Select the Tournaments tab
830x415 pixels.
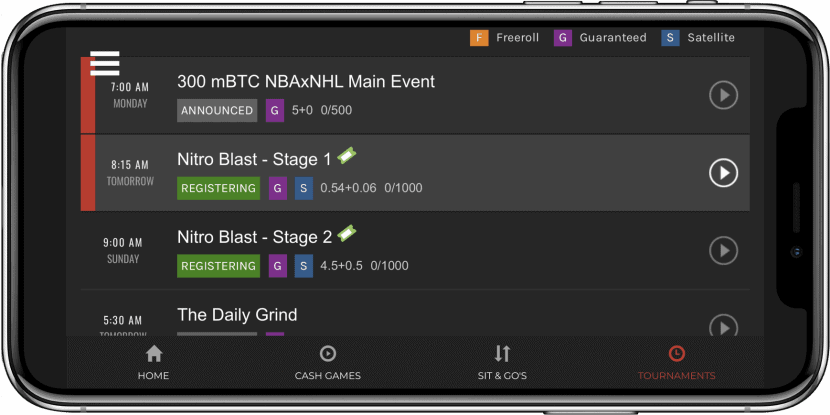click(x=676, y=363)
